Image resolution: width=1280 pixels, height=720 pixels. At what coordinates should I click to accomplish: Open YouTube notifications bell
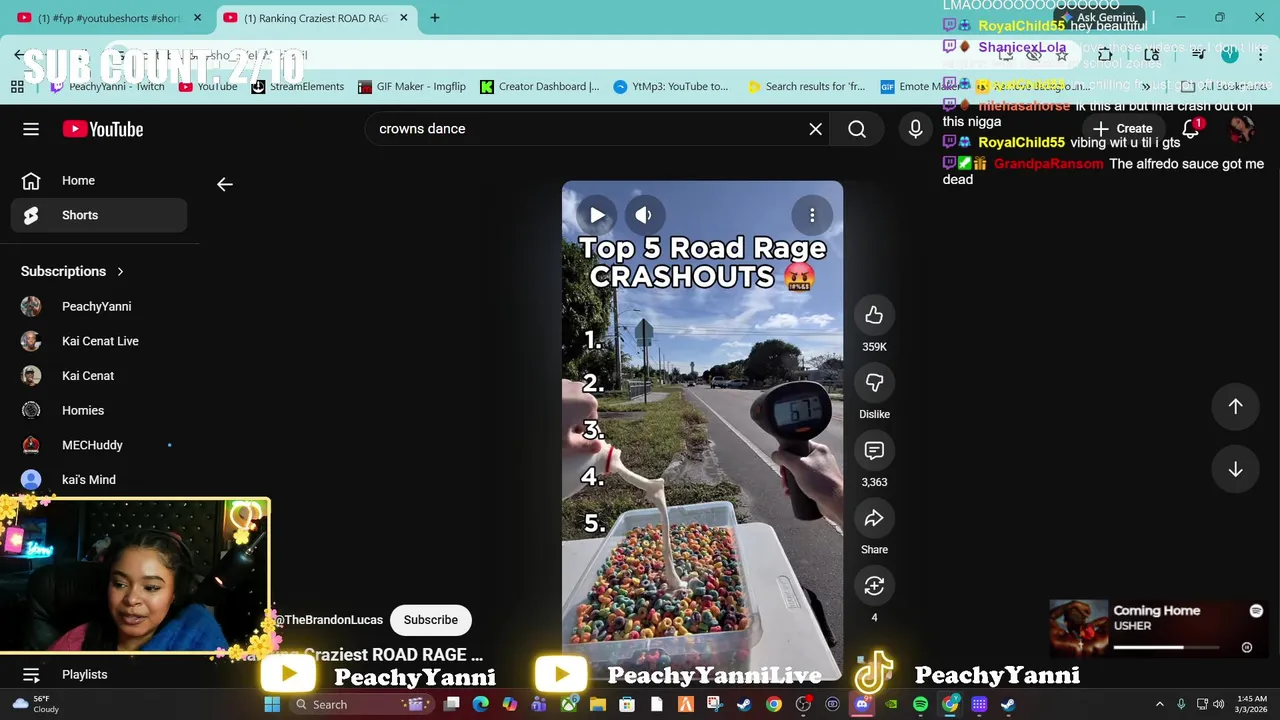click(1191, 129)
